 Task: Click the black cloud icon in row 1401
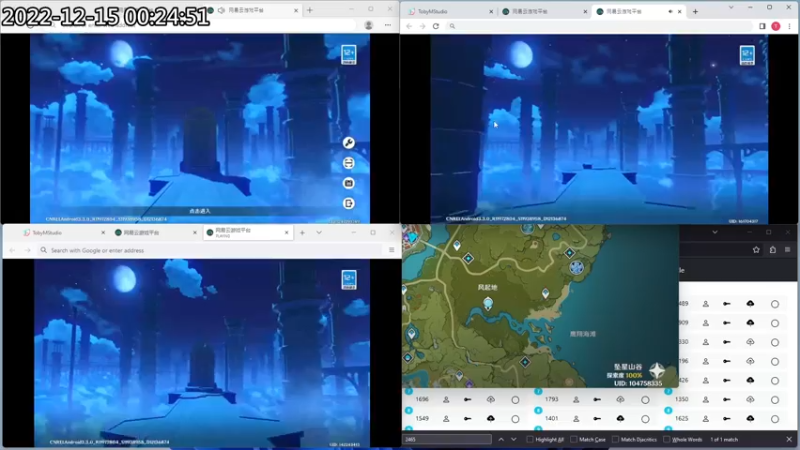pyautogui.click(x=620, y=418)
